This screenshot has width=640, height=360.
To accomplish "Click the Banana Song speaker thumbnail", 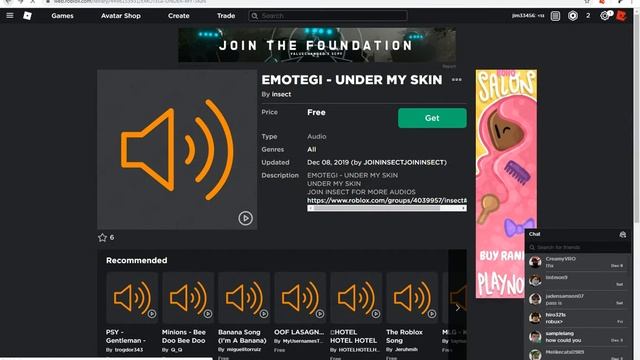I will pos(244,298).
